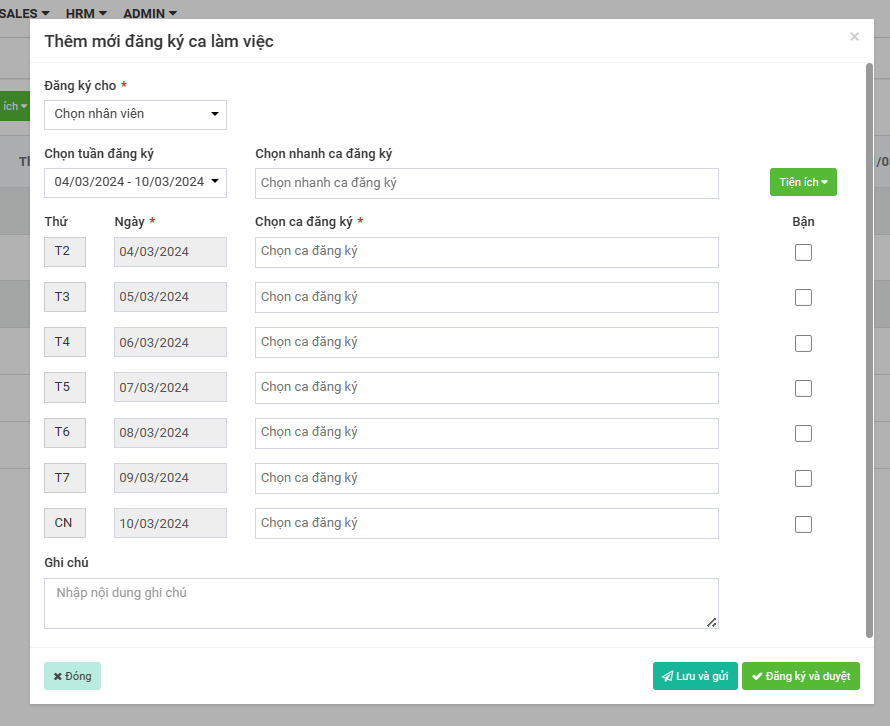The width and height of the screenshot is (890, 726).
Task: Tick the 'Bận' checkbox for T2
Action: point(803,252)
